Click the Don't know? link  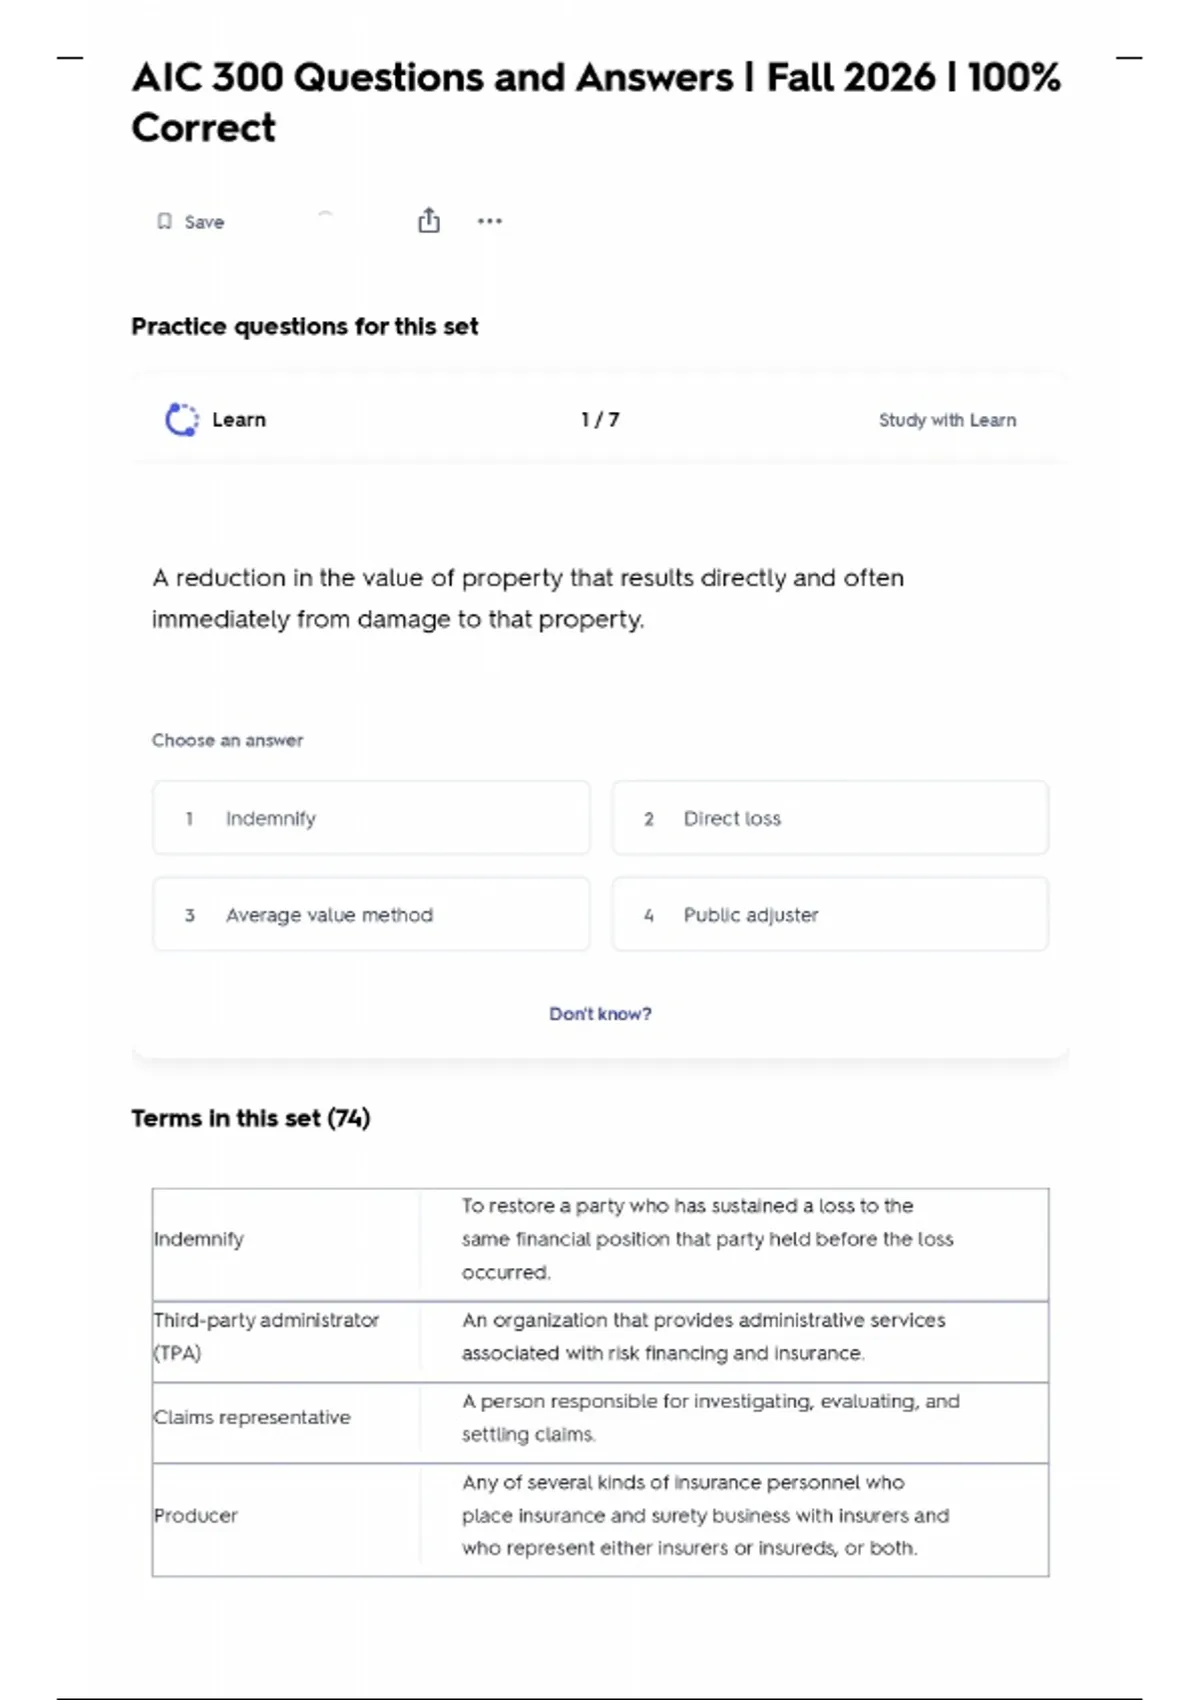(x=600, y=1013)
